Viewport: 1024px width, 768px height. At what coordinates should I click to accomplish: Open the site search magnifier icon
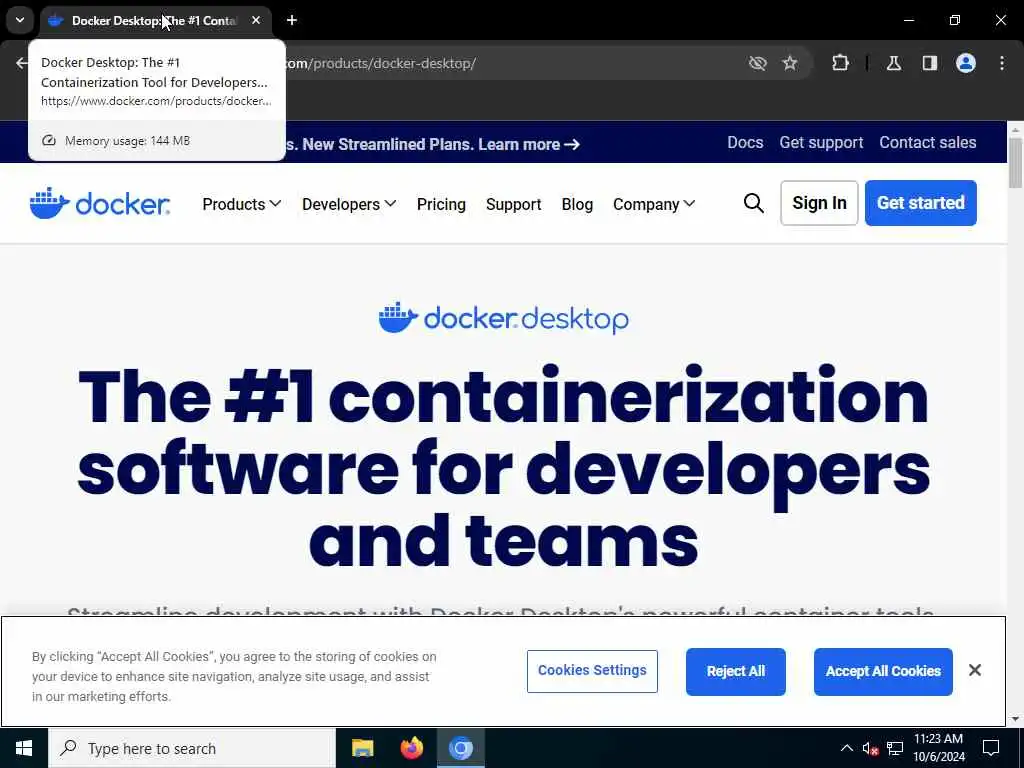(754, 203)
